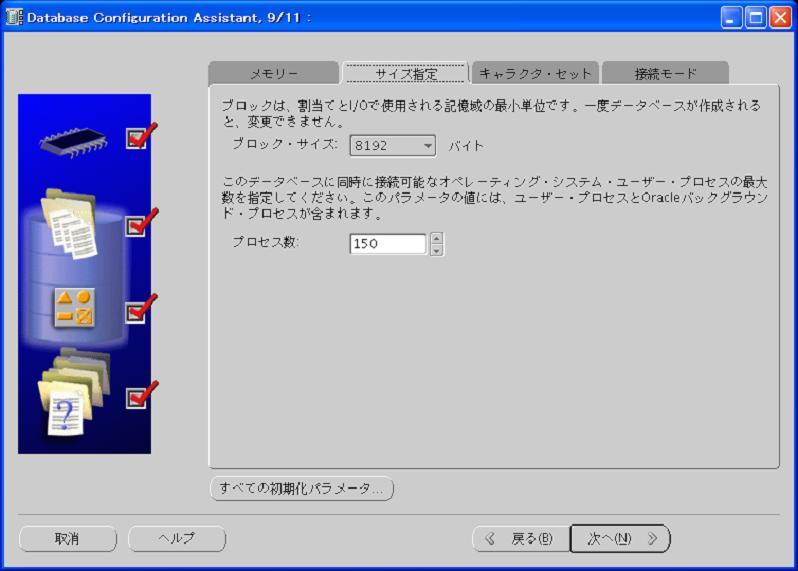Open help with the ヘルプ button

(x=177, y=538)
